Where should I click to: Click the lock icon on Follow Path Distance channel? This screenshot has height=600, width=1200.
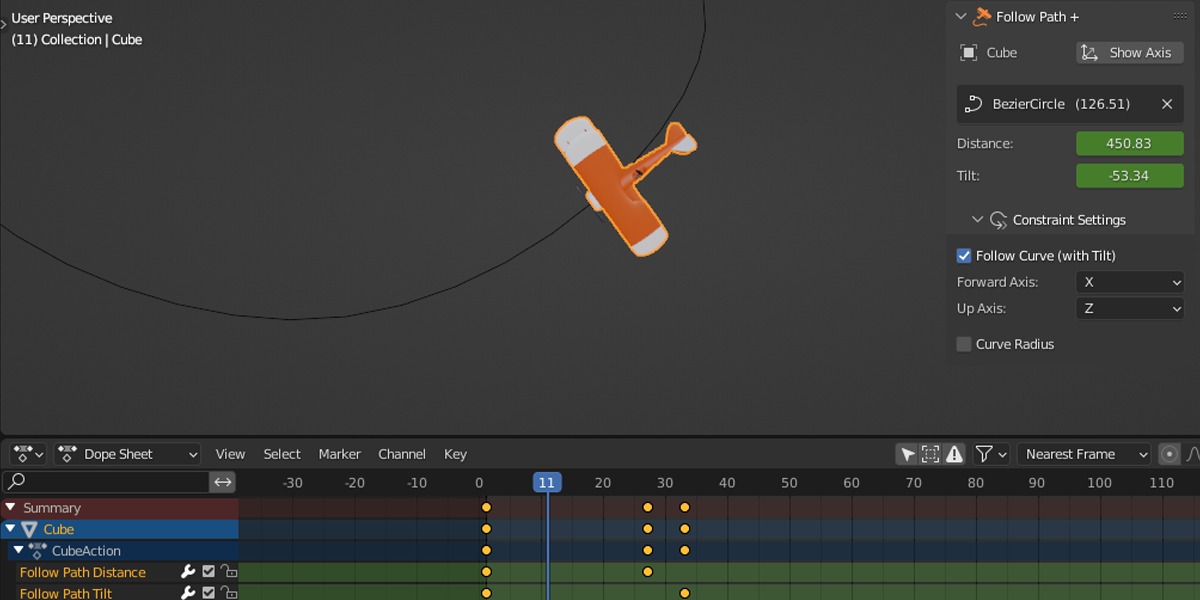point(229,572)
